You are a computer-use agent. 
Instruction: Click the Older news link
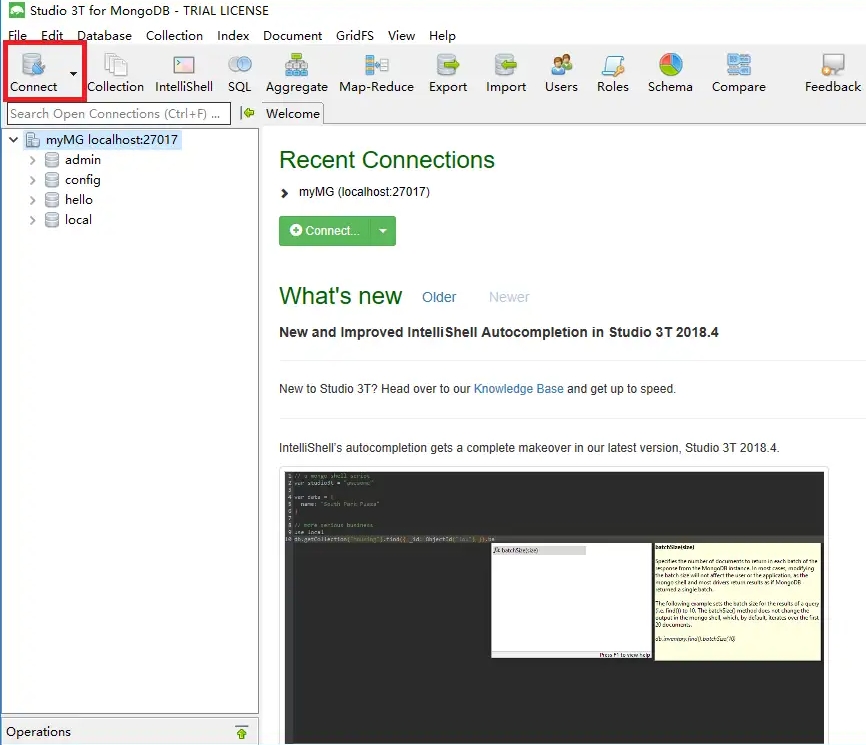439,297
